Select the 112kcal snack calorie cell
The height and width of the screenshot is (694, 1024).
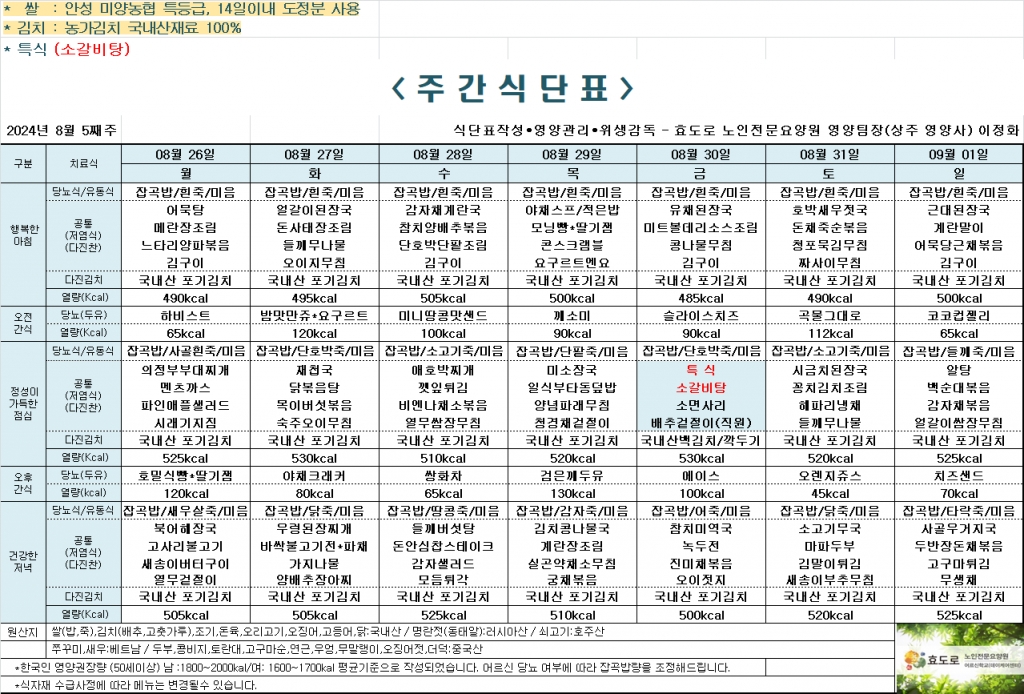830,333
